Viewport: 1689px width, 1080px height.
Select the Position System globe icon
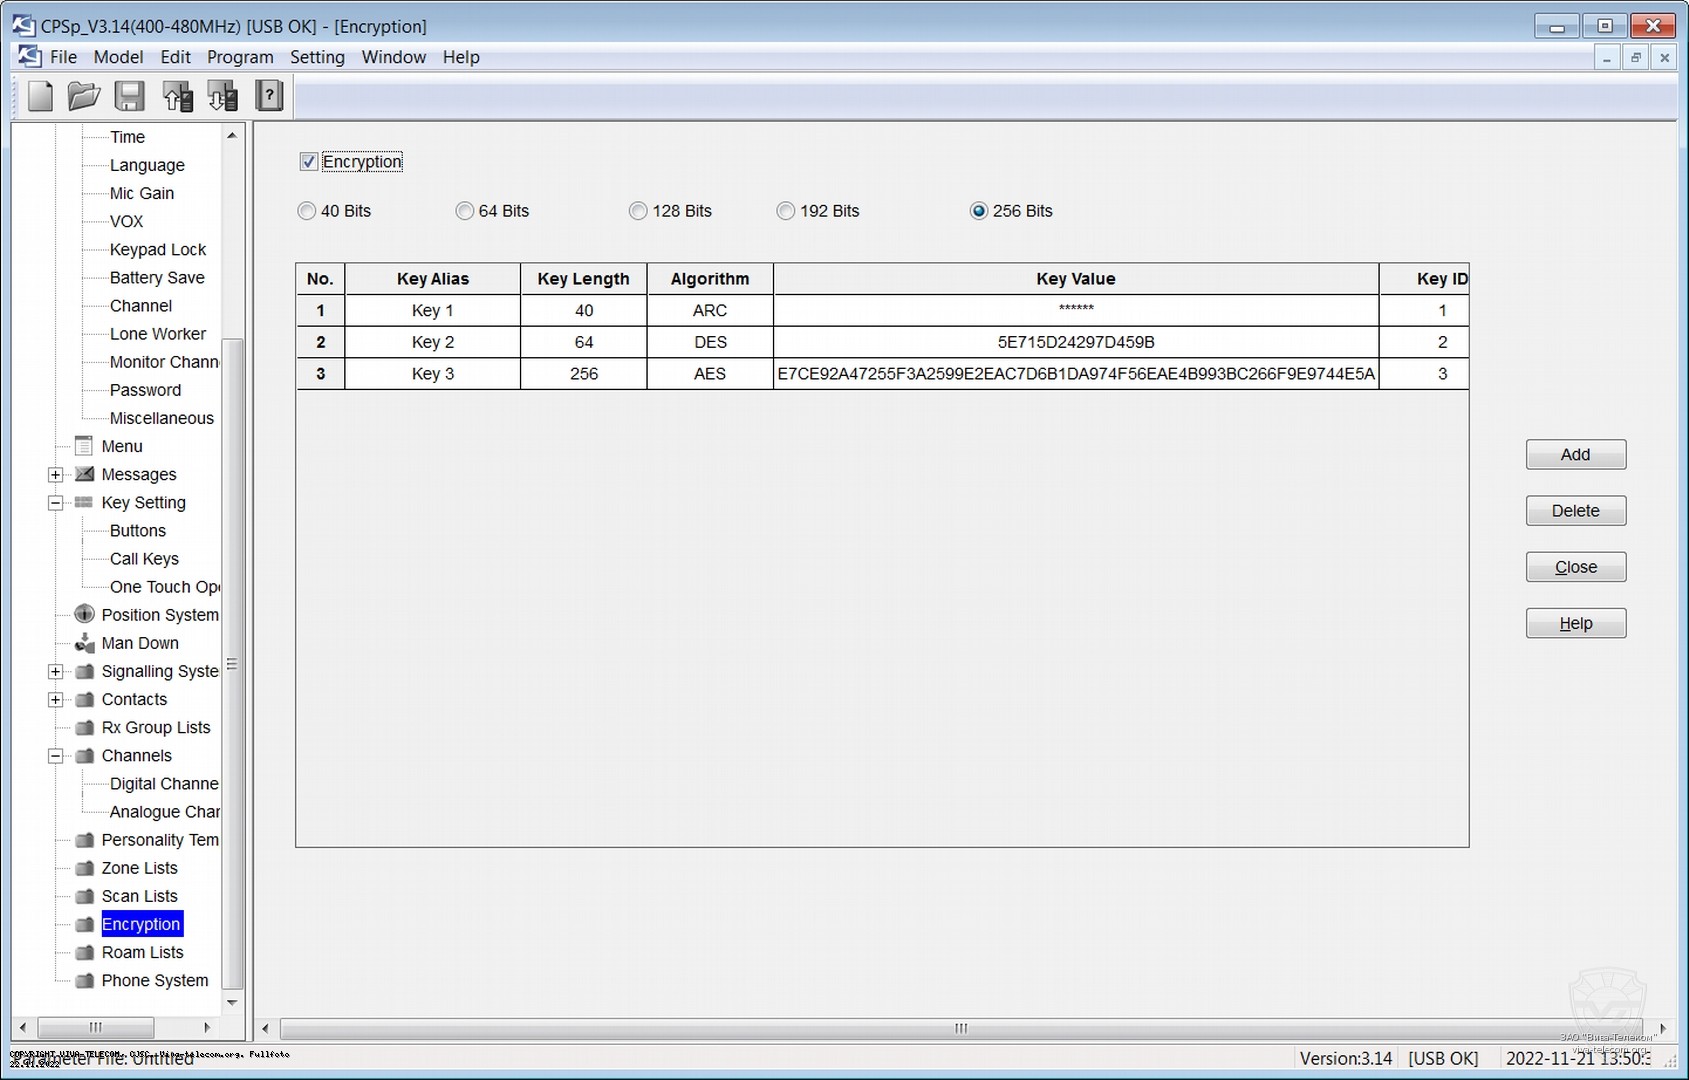[x=85, y=614]
